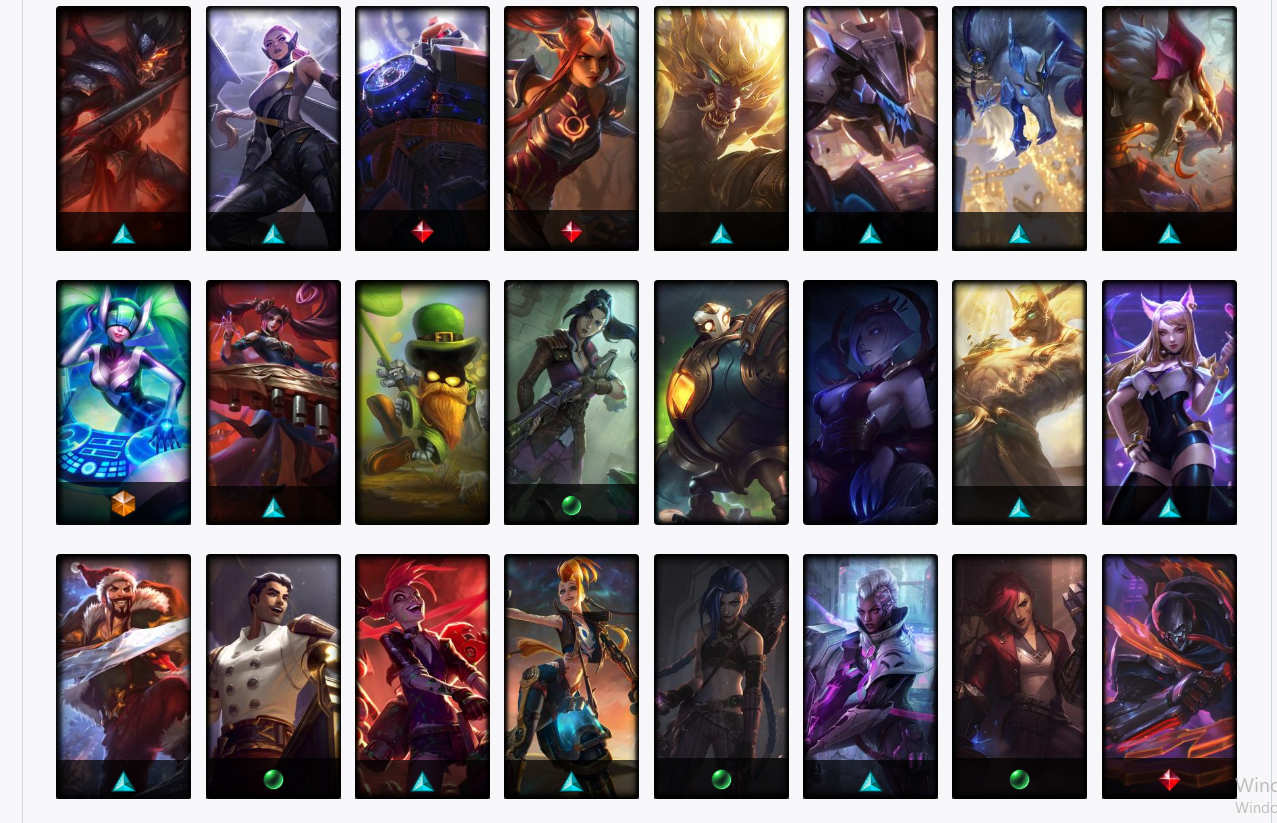Open the white-haired figure with purple tech armor
The height and width of the screenshot is (823, 1277).
coord(870,676)
